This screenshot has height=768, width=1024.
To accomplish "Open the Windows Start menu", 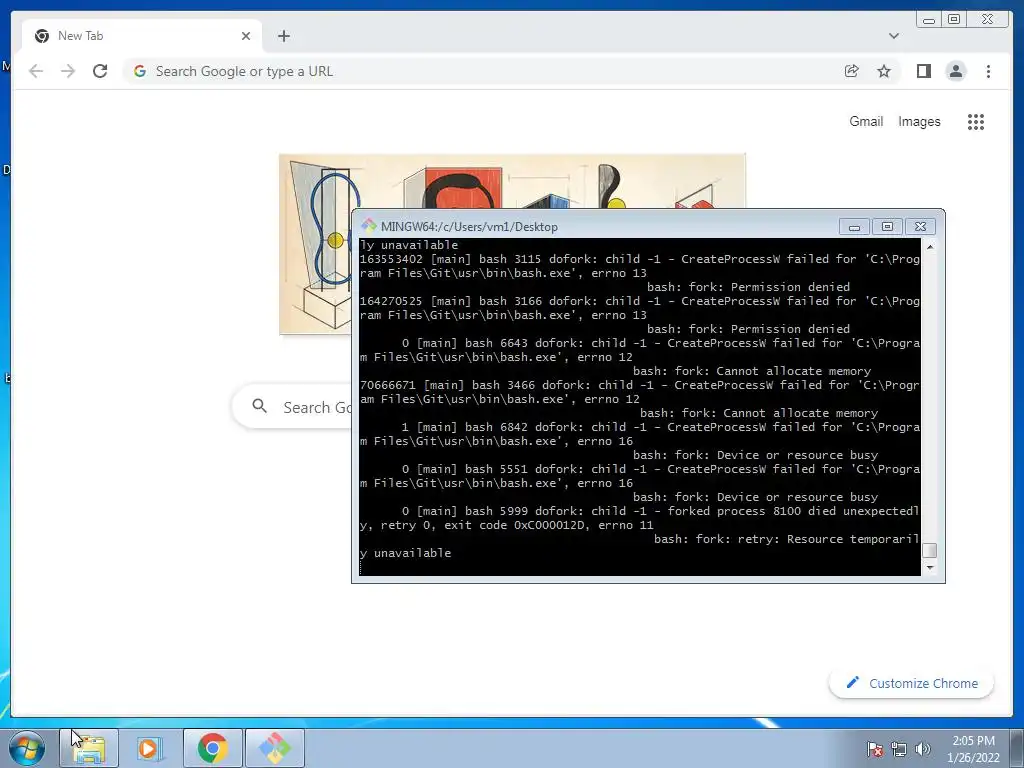I will pyautogui.click(x=27, y=748).
